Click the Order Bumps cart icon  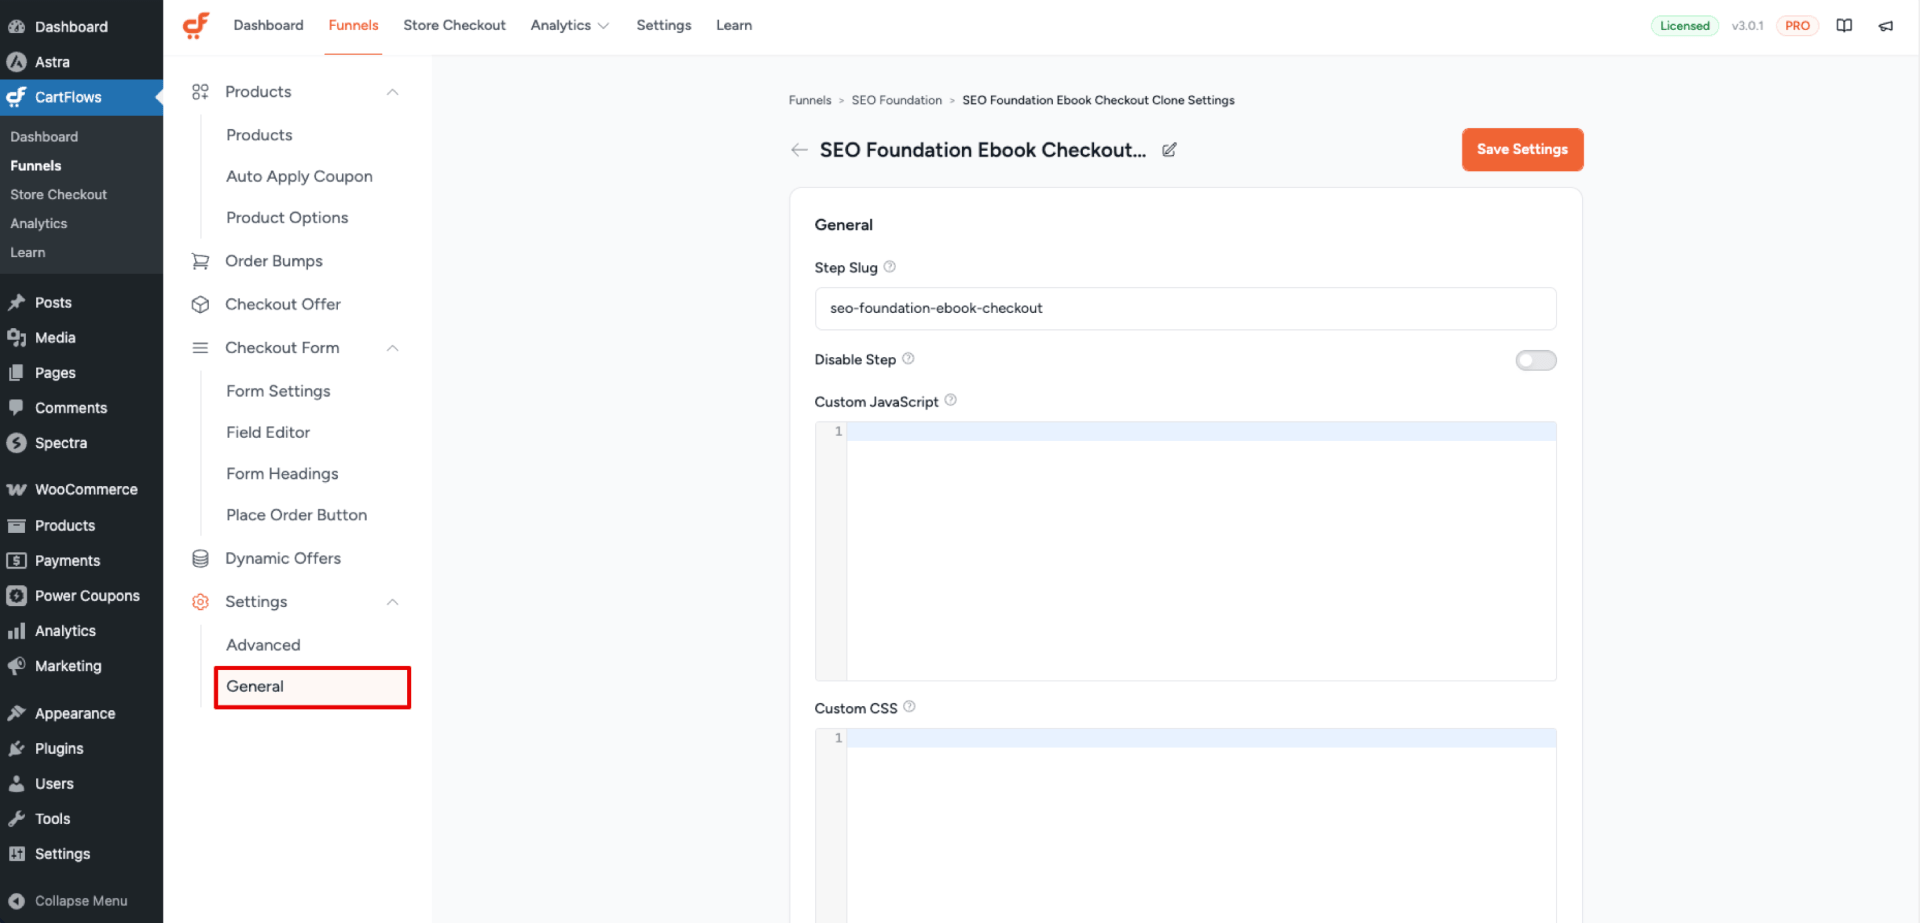pyautogui.click(x=200, y=261)
